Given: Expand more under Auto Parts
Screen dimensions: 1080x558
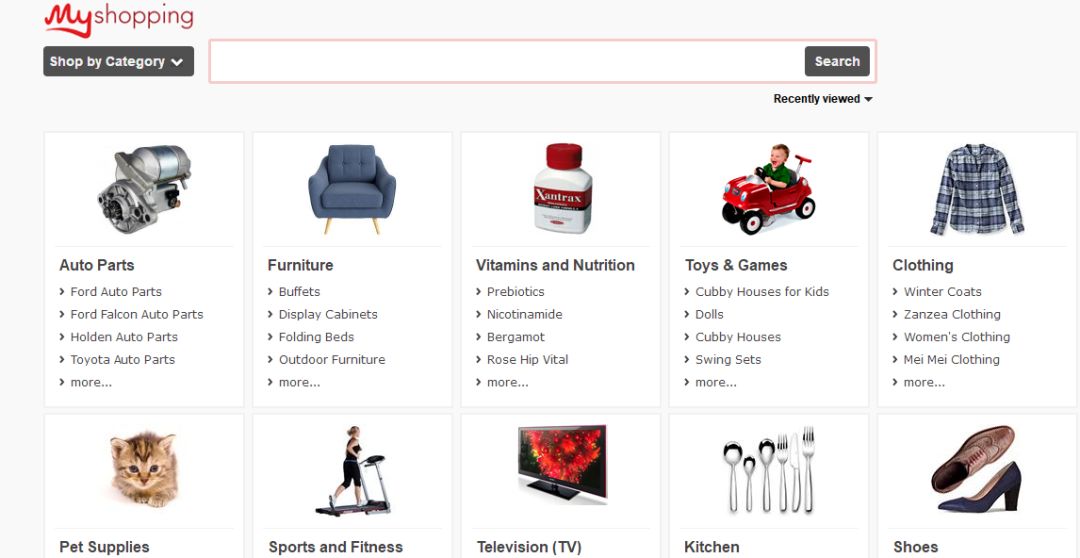Looking at the screenshot, I should pyautogui.click(x=91, y=382).
